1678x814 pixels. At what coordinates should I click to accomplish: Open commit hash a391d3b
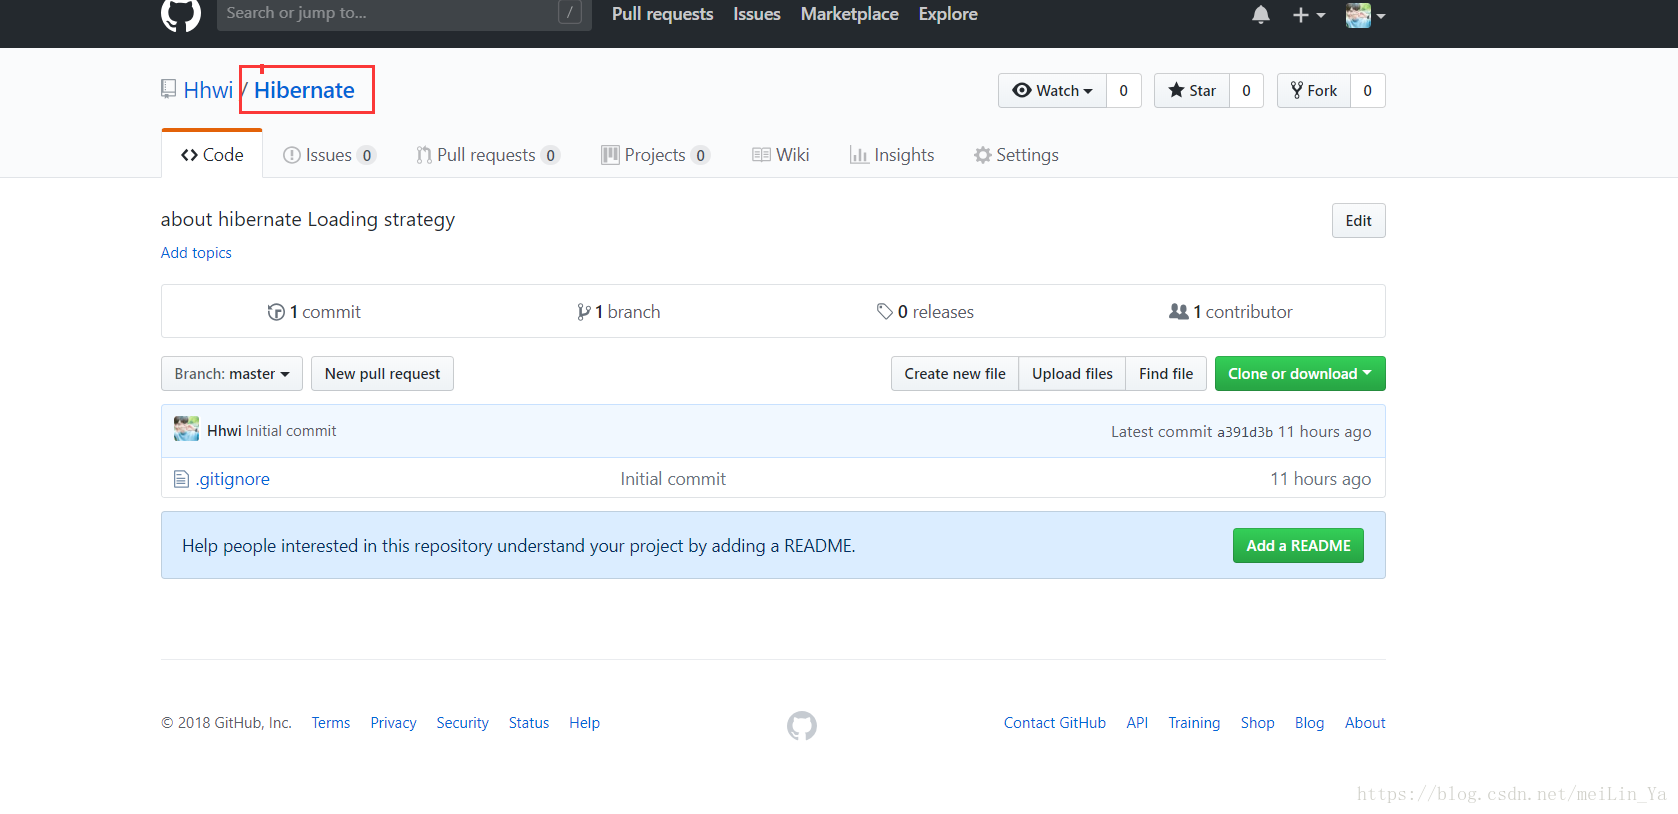click(x=1245, y=432)
